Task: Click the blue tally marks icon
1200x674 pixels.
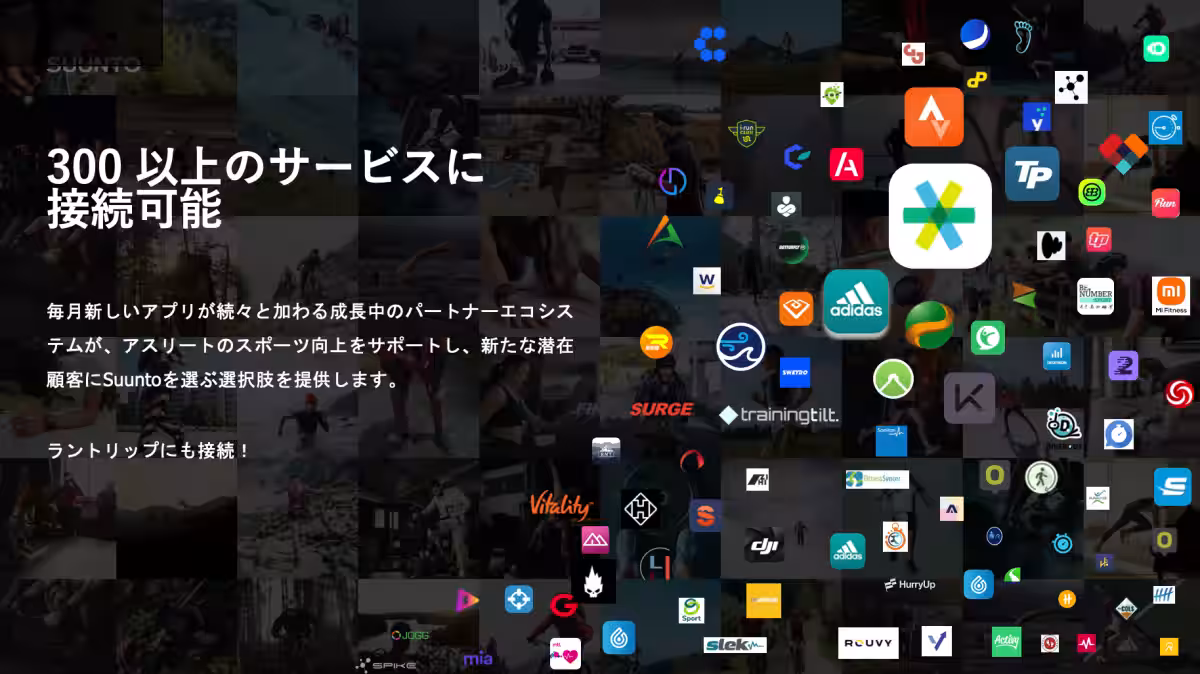Action: (1163, 595)
